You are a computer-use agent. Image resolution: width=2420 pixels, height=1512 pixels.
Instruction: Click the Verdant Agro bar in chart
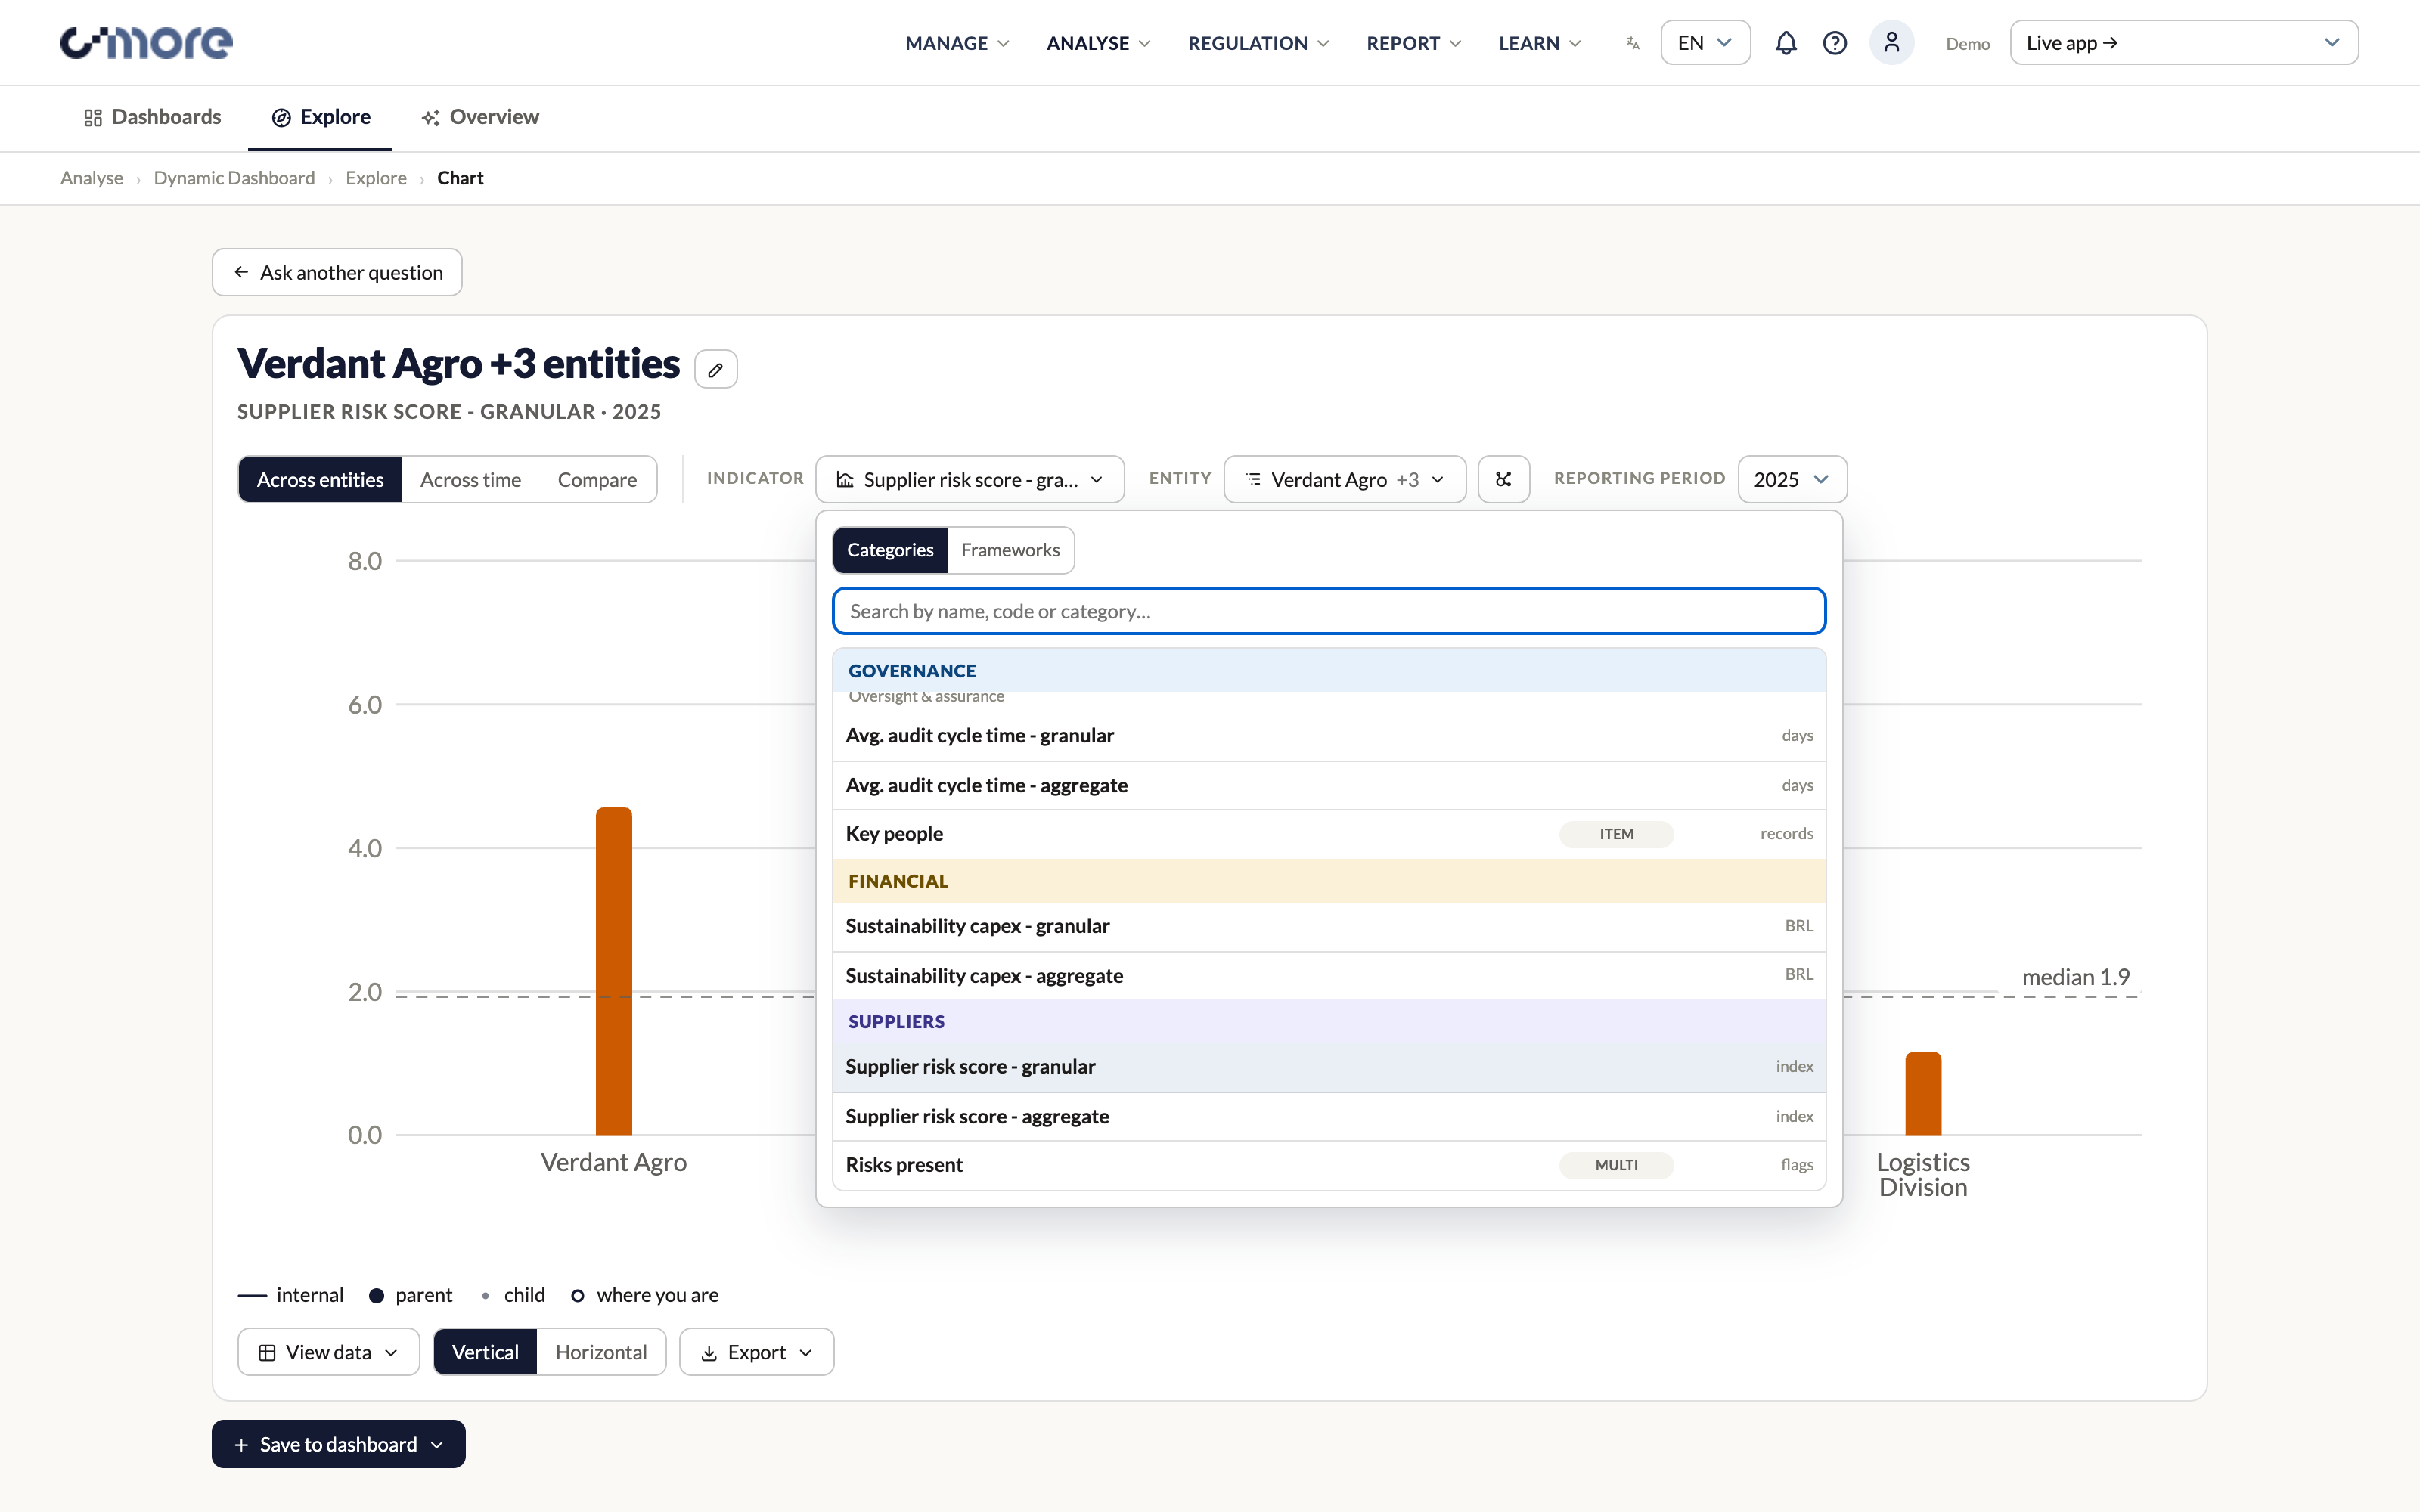point(614,970)
